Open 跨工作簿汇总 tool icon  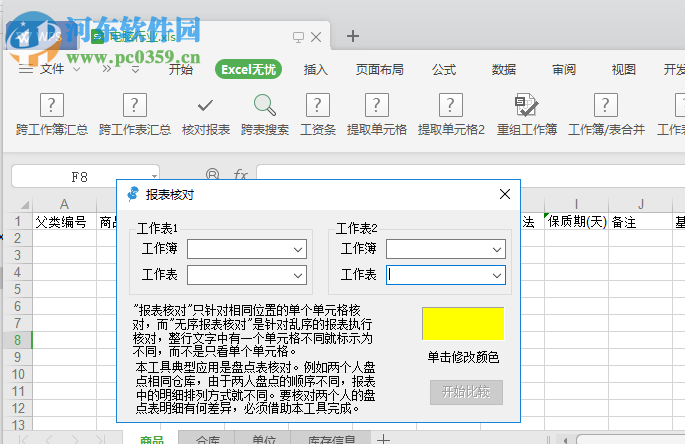52,105
